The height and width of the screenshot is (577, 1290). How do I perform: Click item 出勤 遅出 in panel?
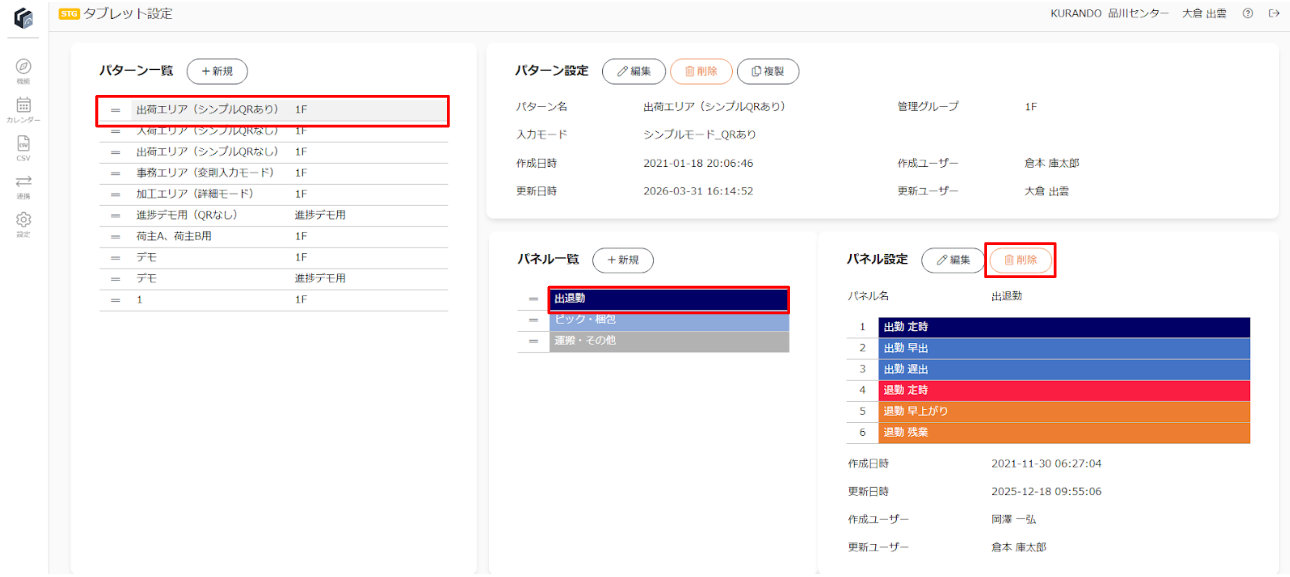(1064, 369)
